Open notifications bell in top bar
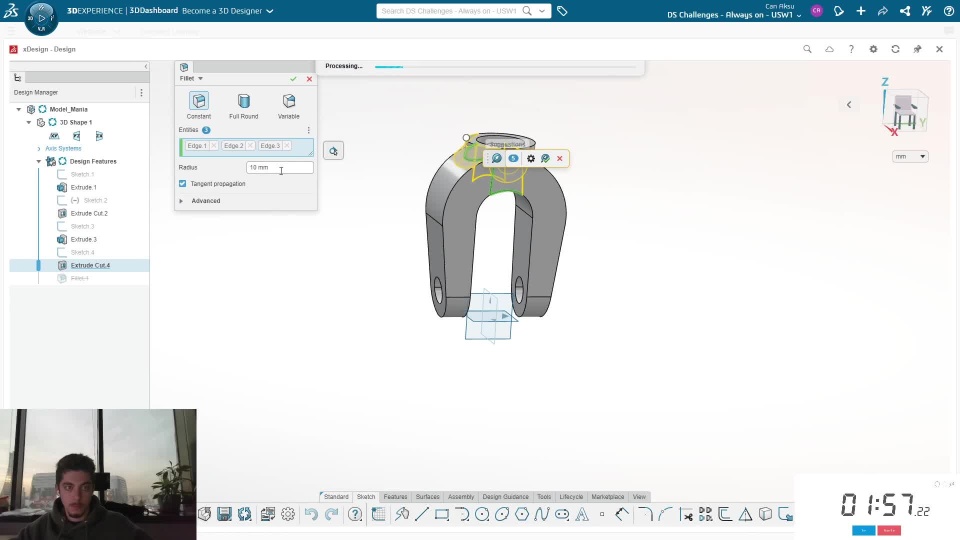 pos(839,11)
